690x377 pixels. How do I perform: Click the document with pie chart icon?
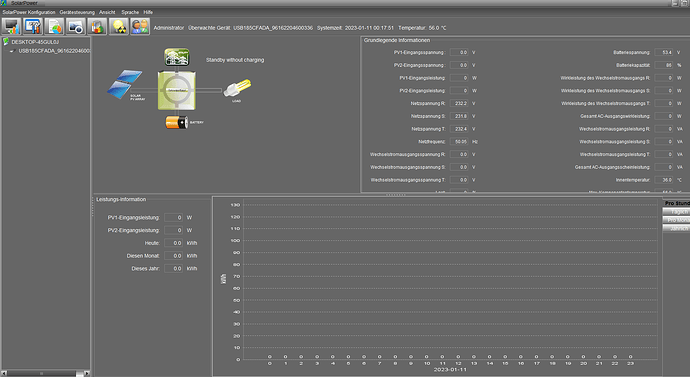point(54,26)
